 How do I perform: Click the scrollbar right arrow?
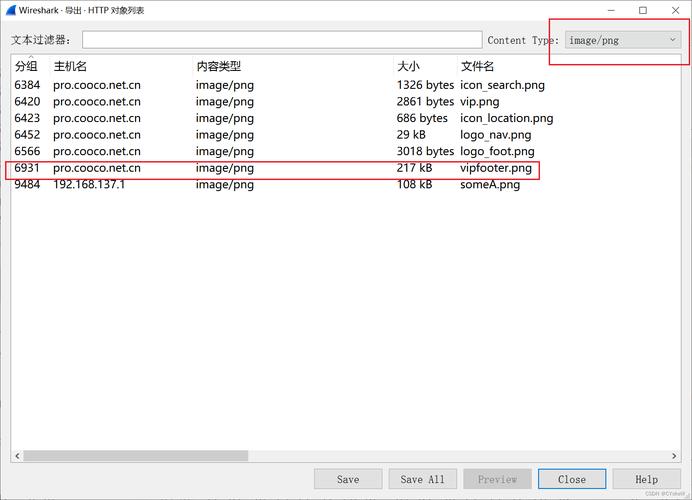[x=674, y=456]
